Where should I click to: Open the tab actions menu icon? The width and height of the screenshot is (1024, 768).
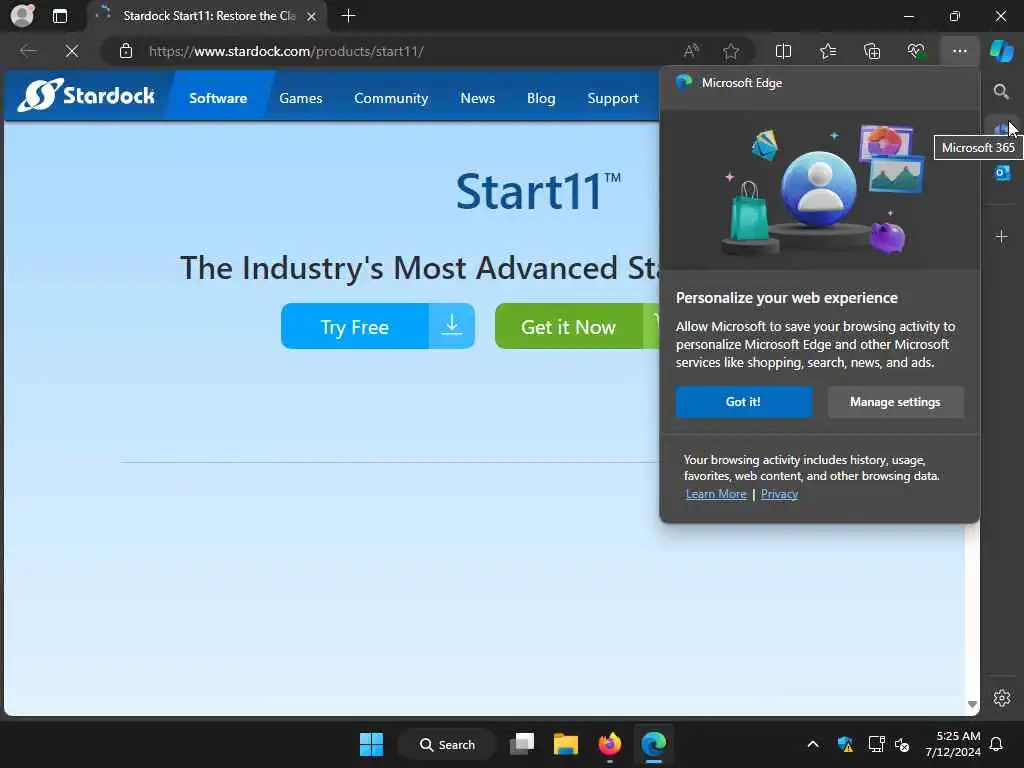point(59,16)
